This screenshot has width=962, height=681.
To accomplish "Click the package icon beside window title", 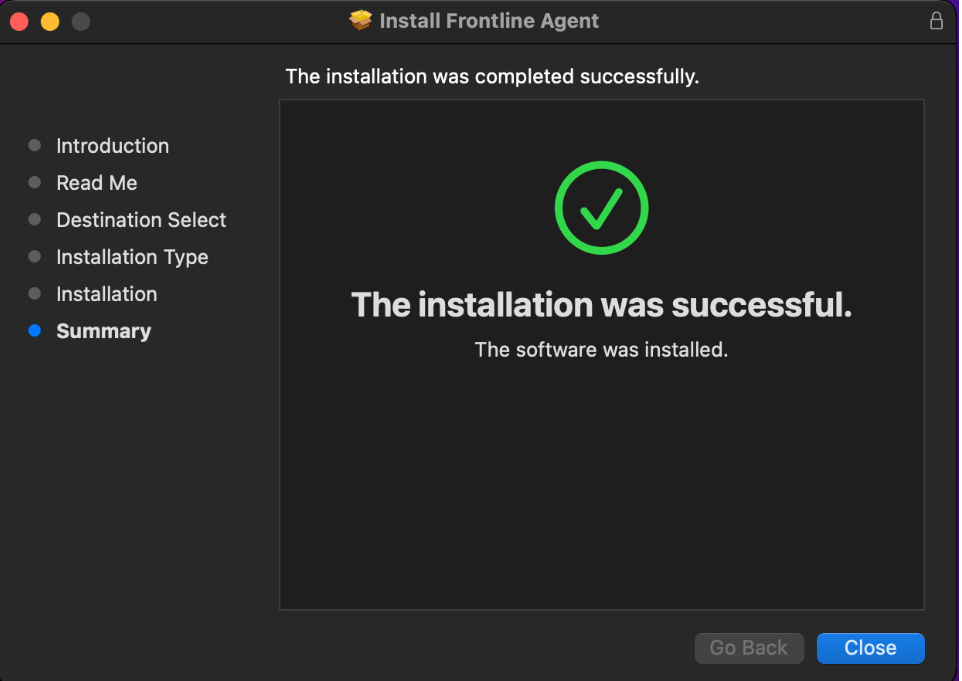I will (361, 21).
